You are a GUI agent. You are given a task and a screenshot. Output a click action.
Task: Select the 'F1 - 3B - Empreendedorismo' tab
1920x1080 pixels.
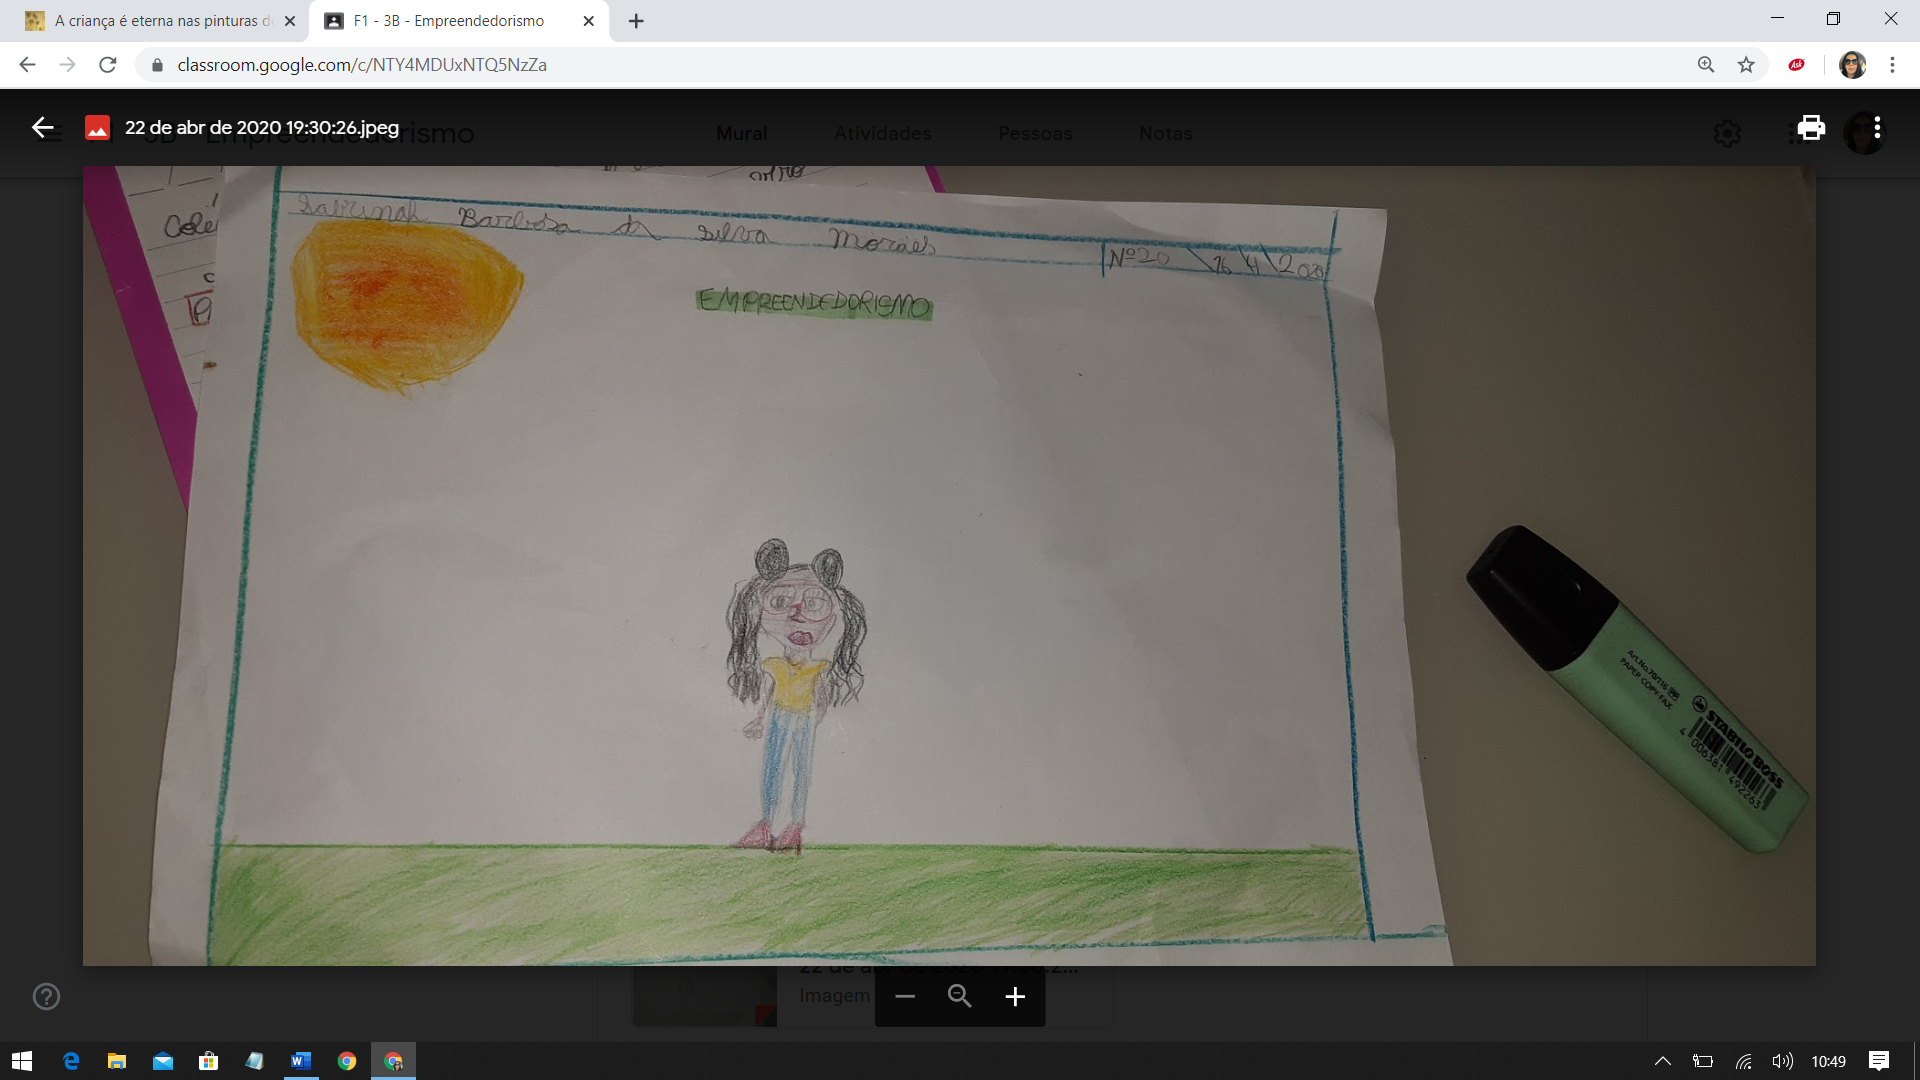coord(460,21)
